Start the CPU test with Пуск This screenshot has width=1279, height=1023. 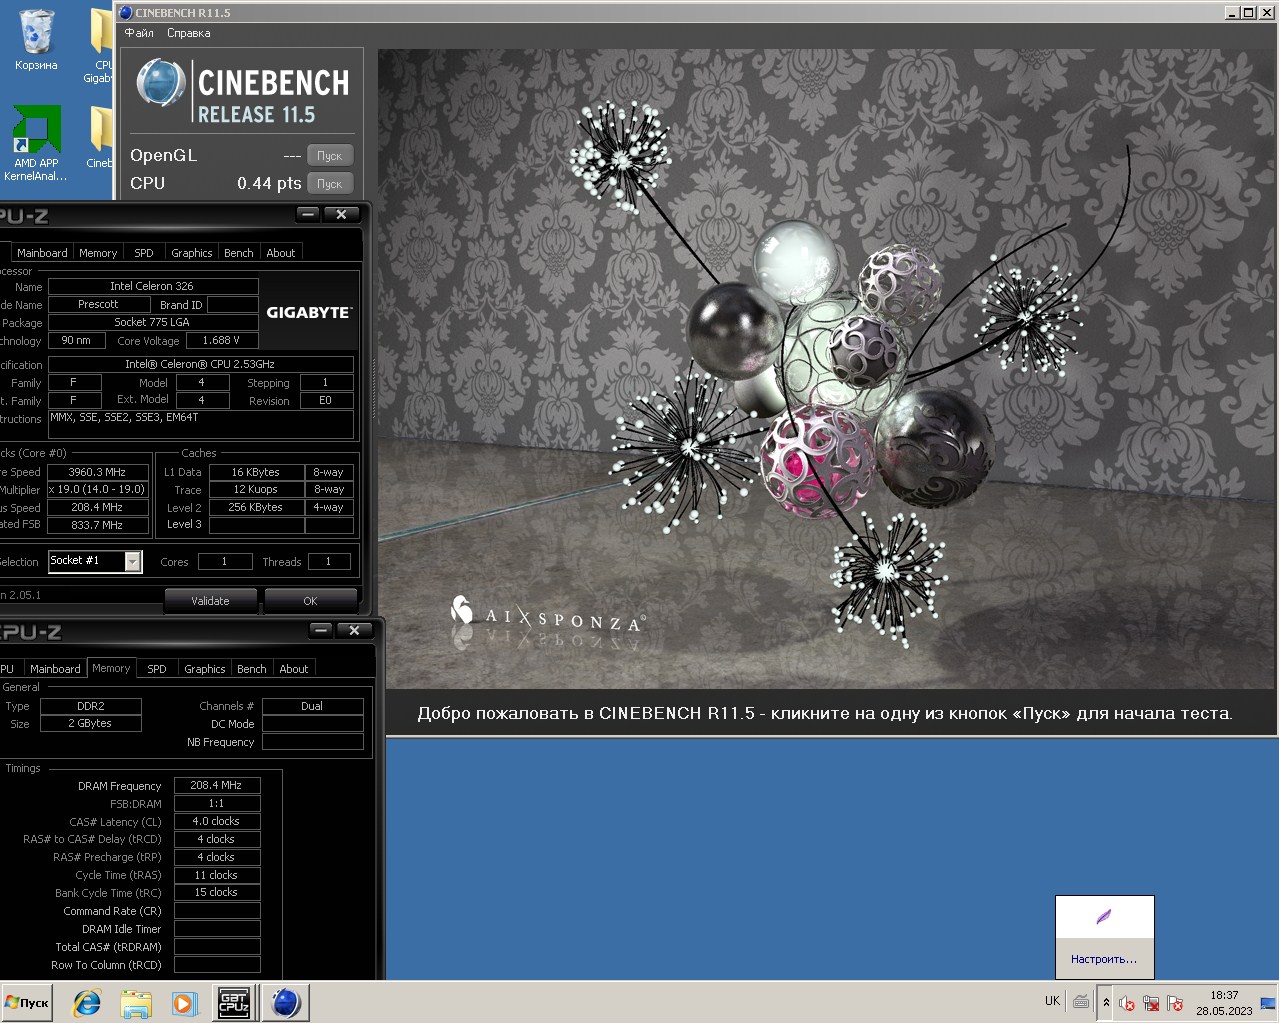click(330, 184)
